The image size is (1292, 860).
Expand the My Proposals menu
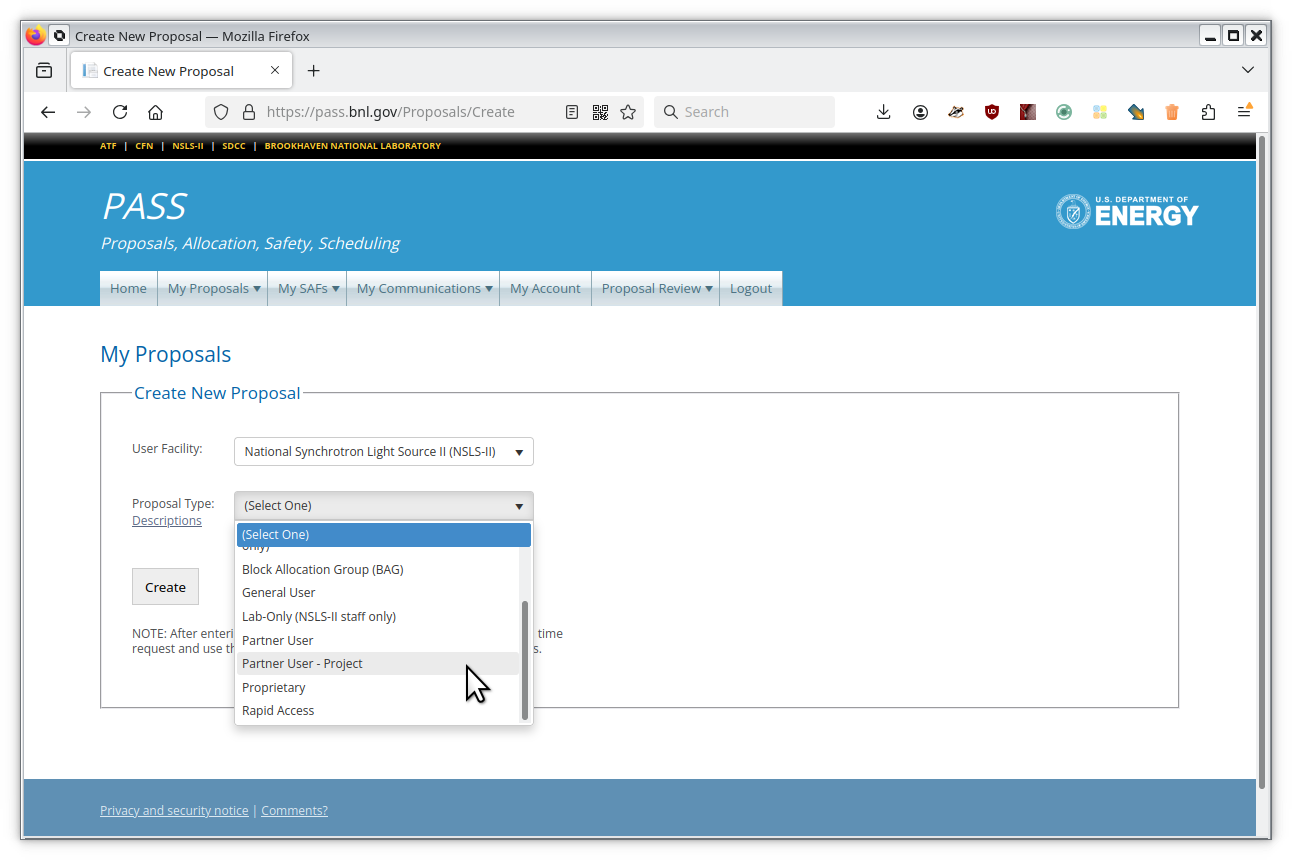pos(214,288)
